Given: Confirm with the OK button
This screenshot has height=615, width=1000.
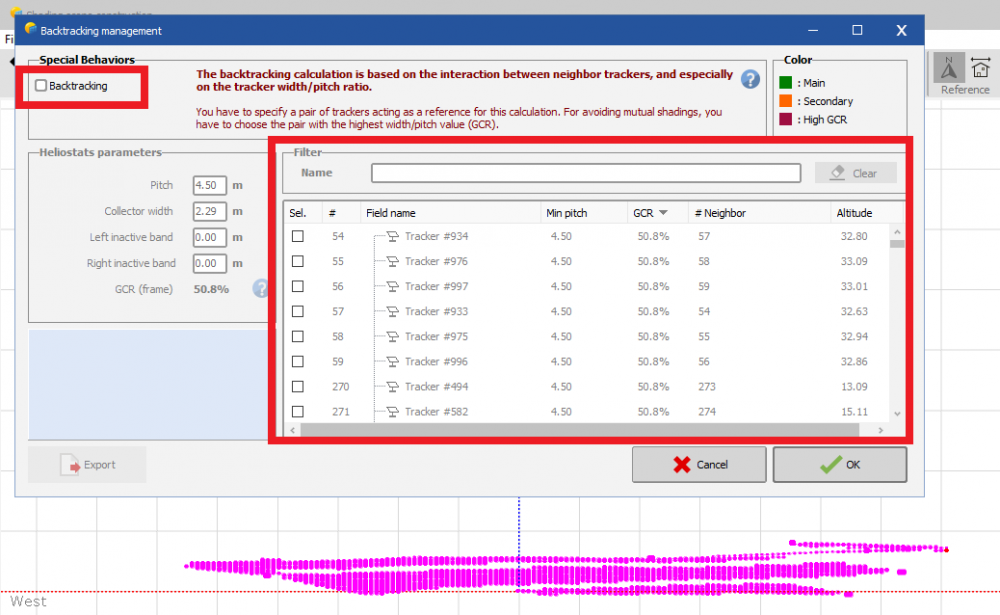Looking at the screenshot, I should click(839, 465).
